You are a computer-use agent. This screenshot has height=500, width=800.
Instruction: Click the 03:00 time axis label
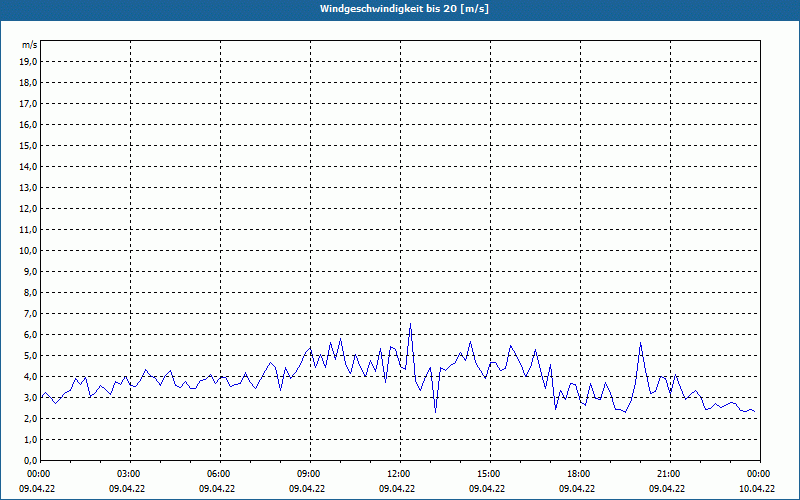click(131, 474)
